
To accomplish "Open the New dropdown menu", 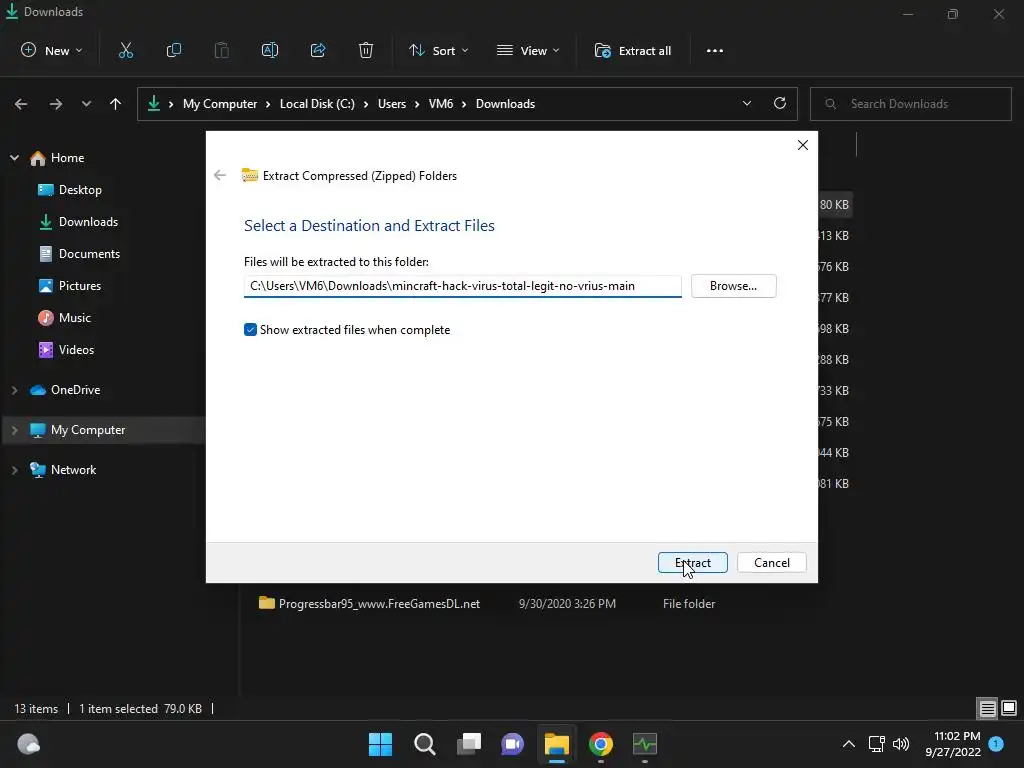I will [52, 50].
